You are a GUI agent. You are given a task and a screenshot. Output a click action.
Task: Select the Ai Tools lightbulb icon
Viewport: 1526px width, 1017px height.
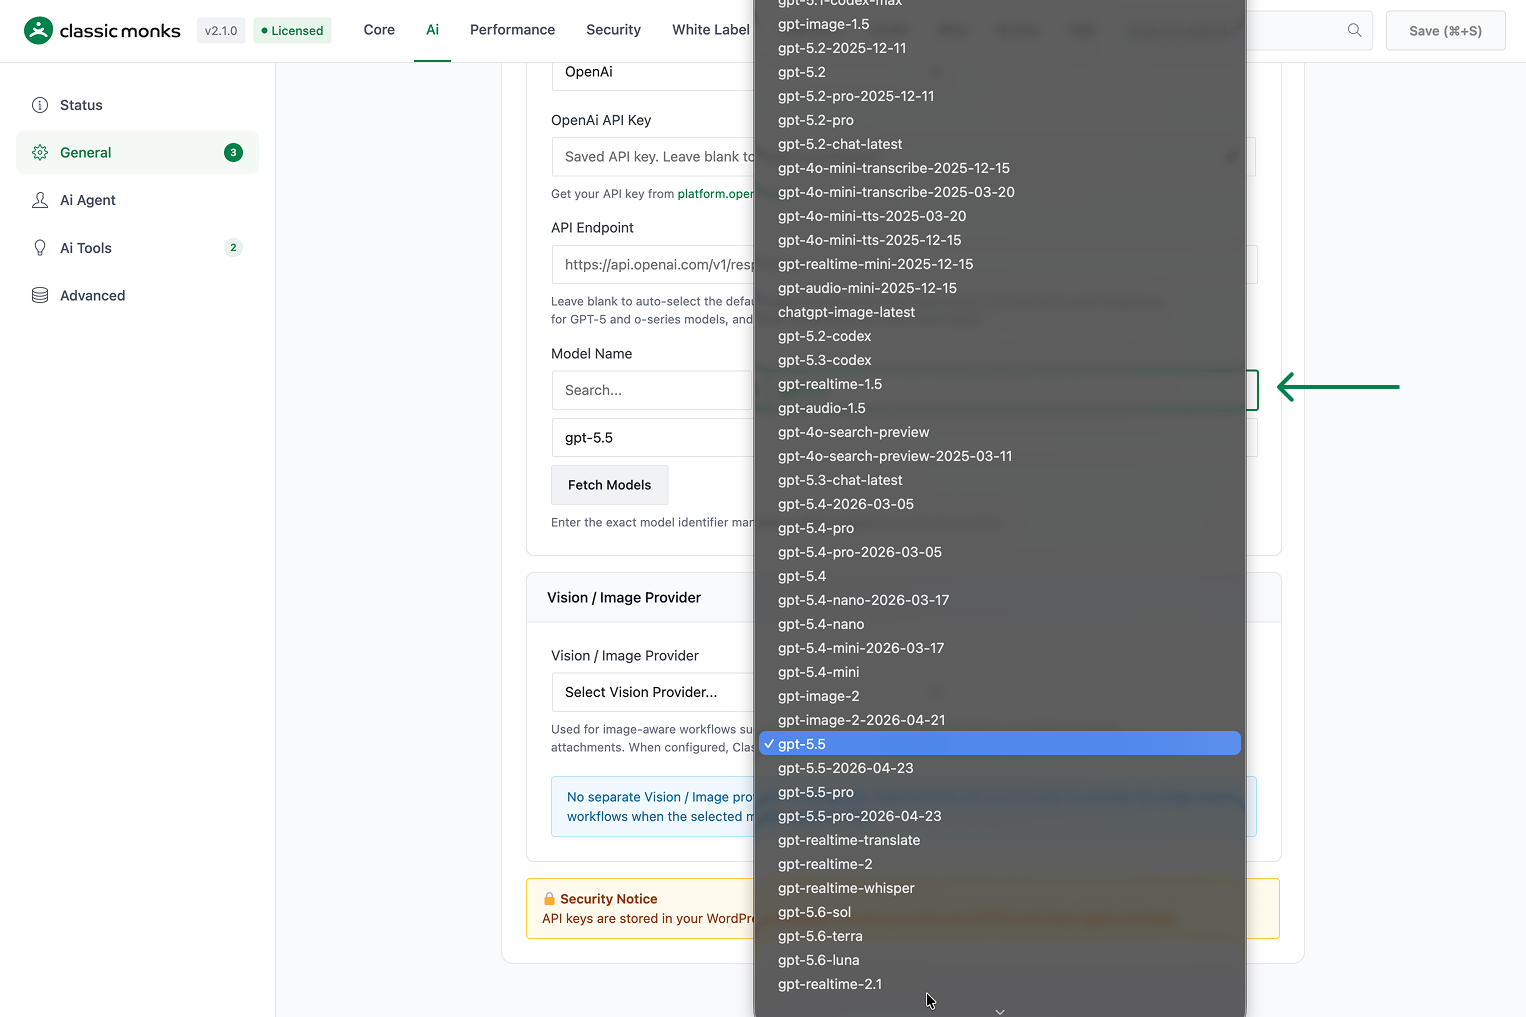pos(40,248)
